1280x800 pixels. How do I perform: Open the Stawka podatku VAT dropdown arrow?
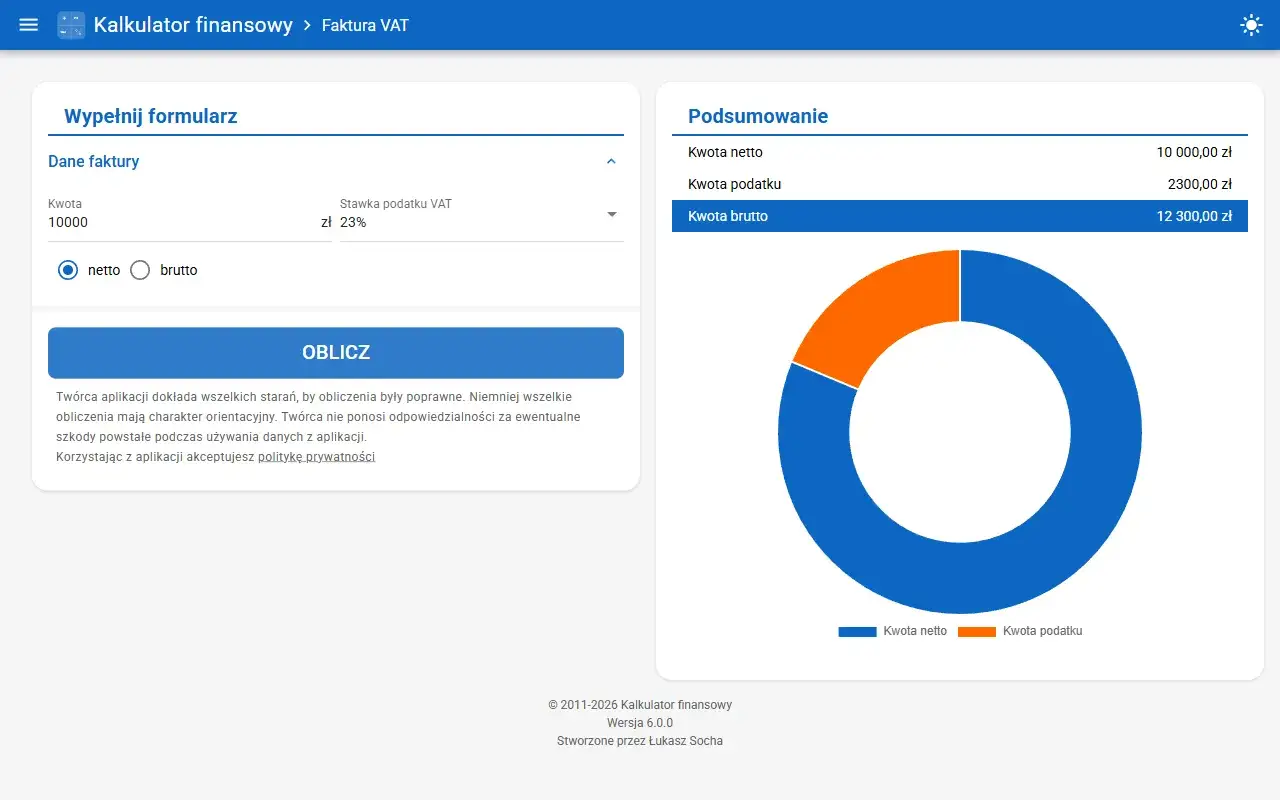[611, 214]
